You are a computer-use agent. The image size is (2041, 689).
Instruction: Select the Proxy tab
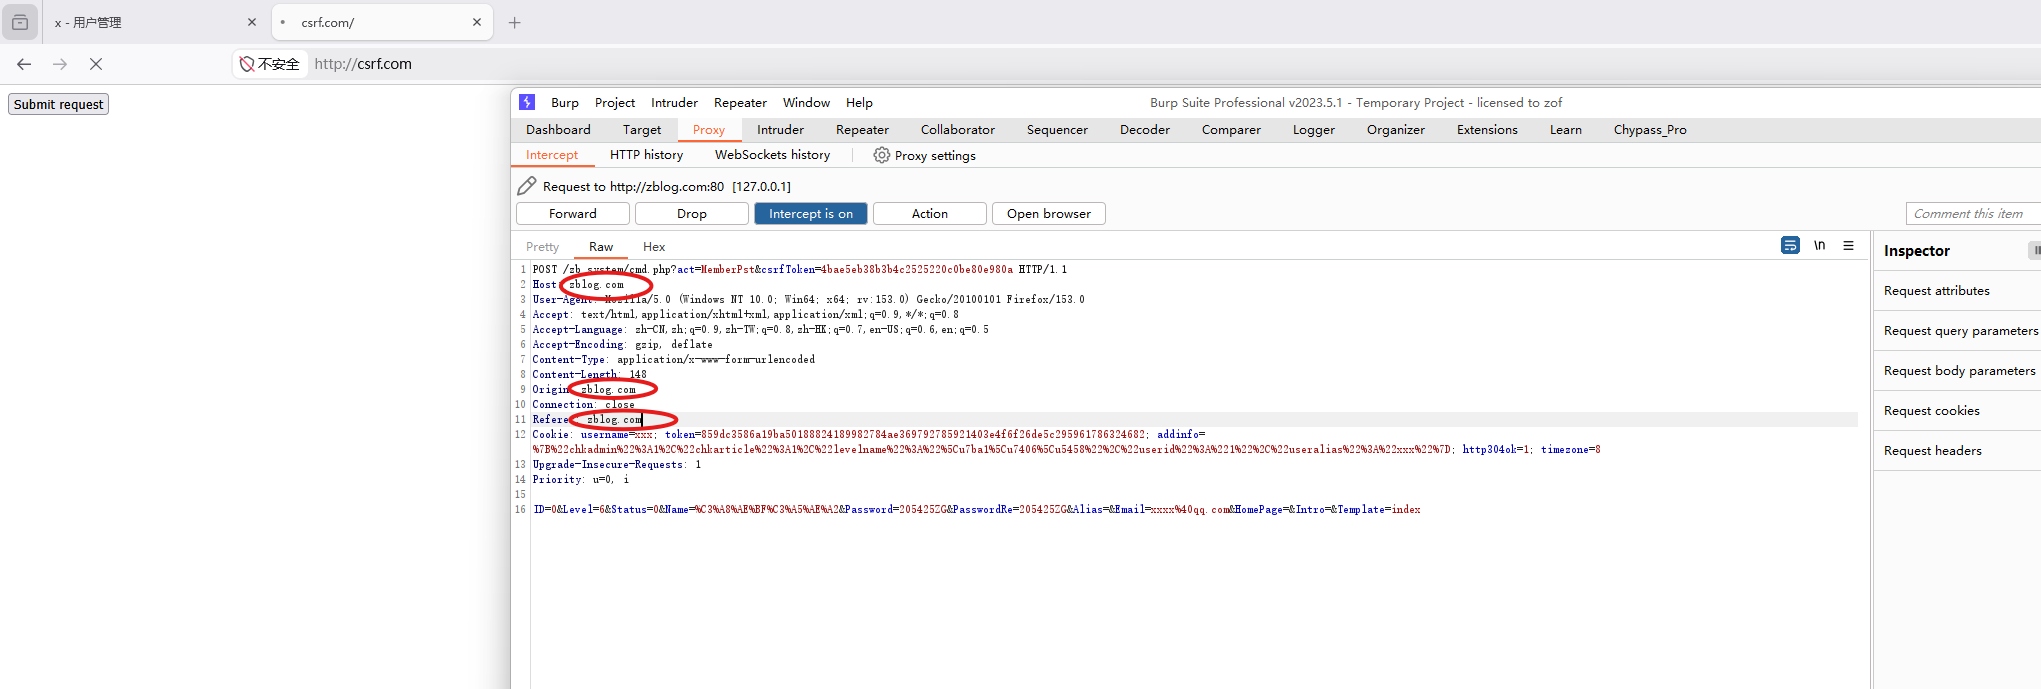[x=709, y=130]
